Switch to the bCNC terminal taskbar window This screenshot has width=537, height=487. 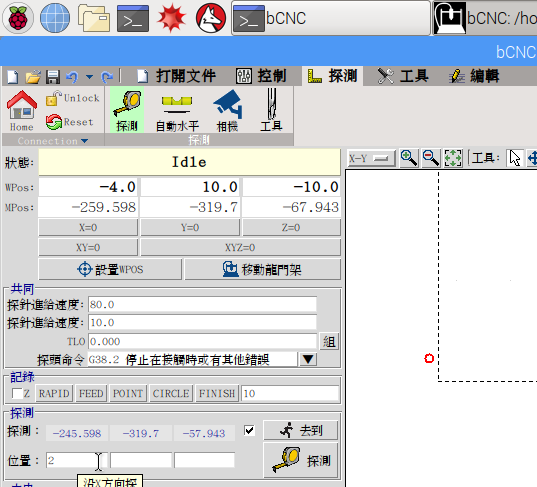331,18
